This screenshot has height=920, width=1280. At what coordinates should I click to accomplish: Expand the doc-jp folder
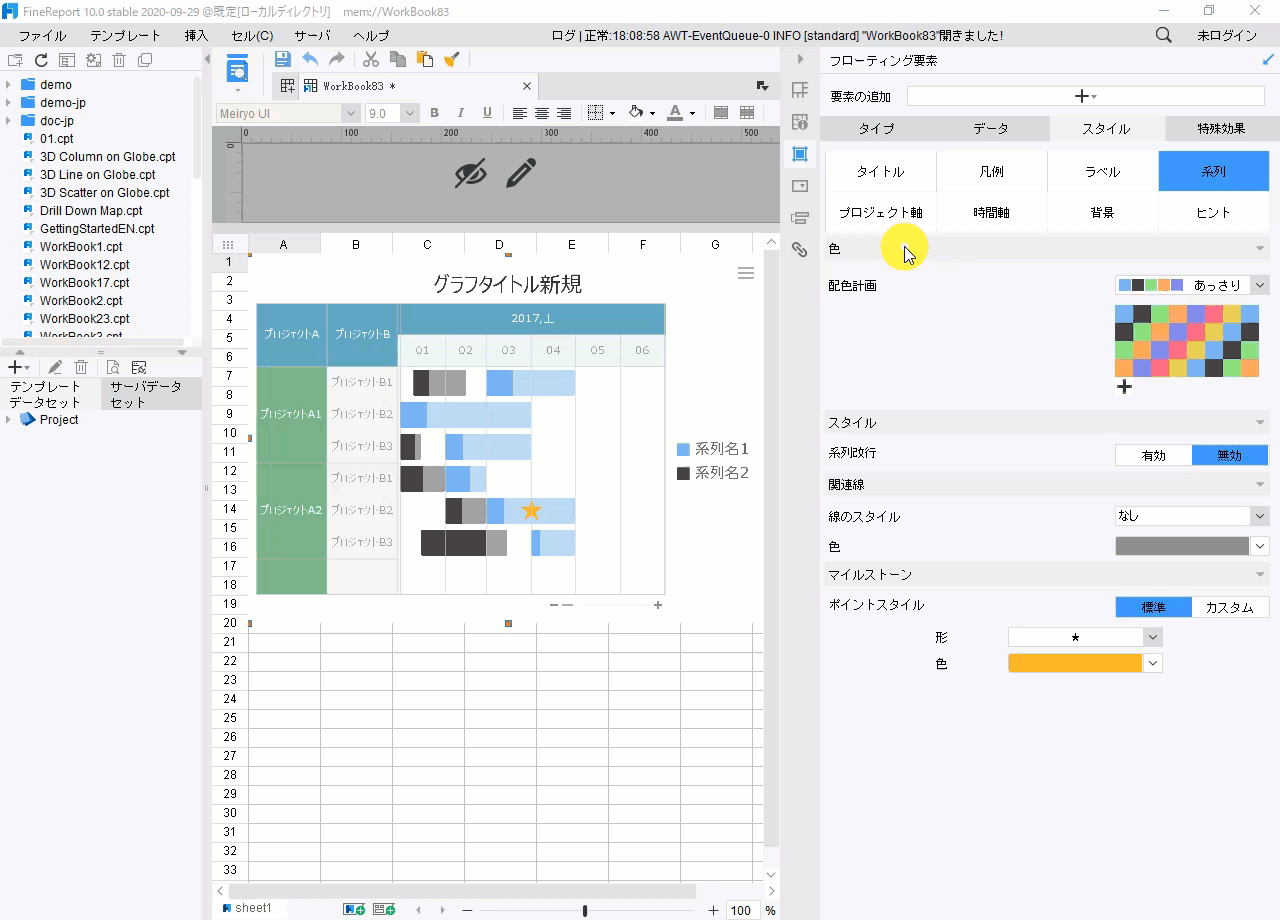click(x=8, y=121)
